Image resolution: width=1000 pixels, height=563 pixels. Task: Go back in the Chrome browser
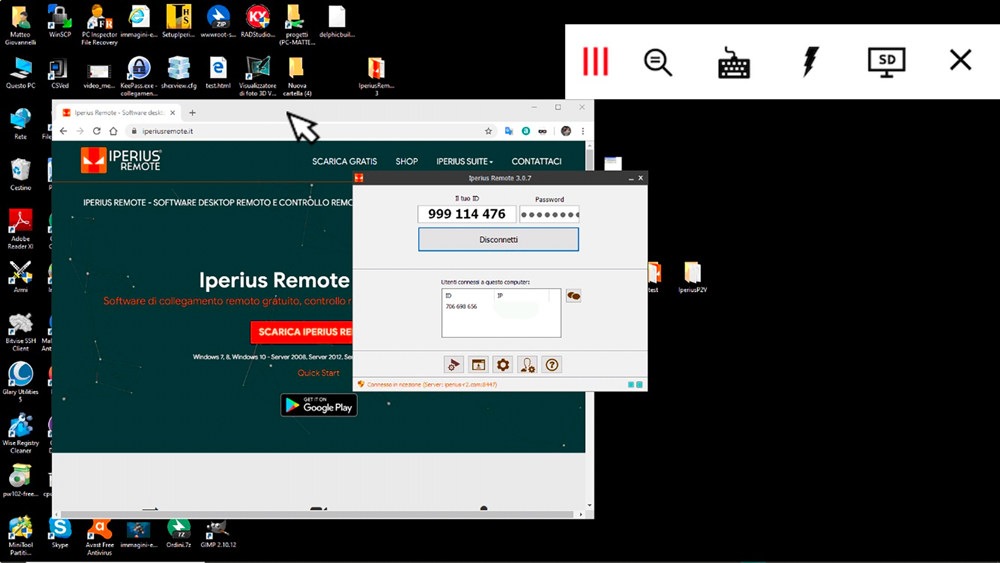click(x=63, y=131)
